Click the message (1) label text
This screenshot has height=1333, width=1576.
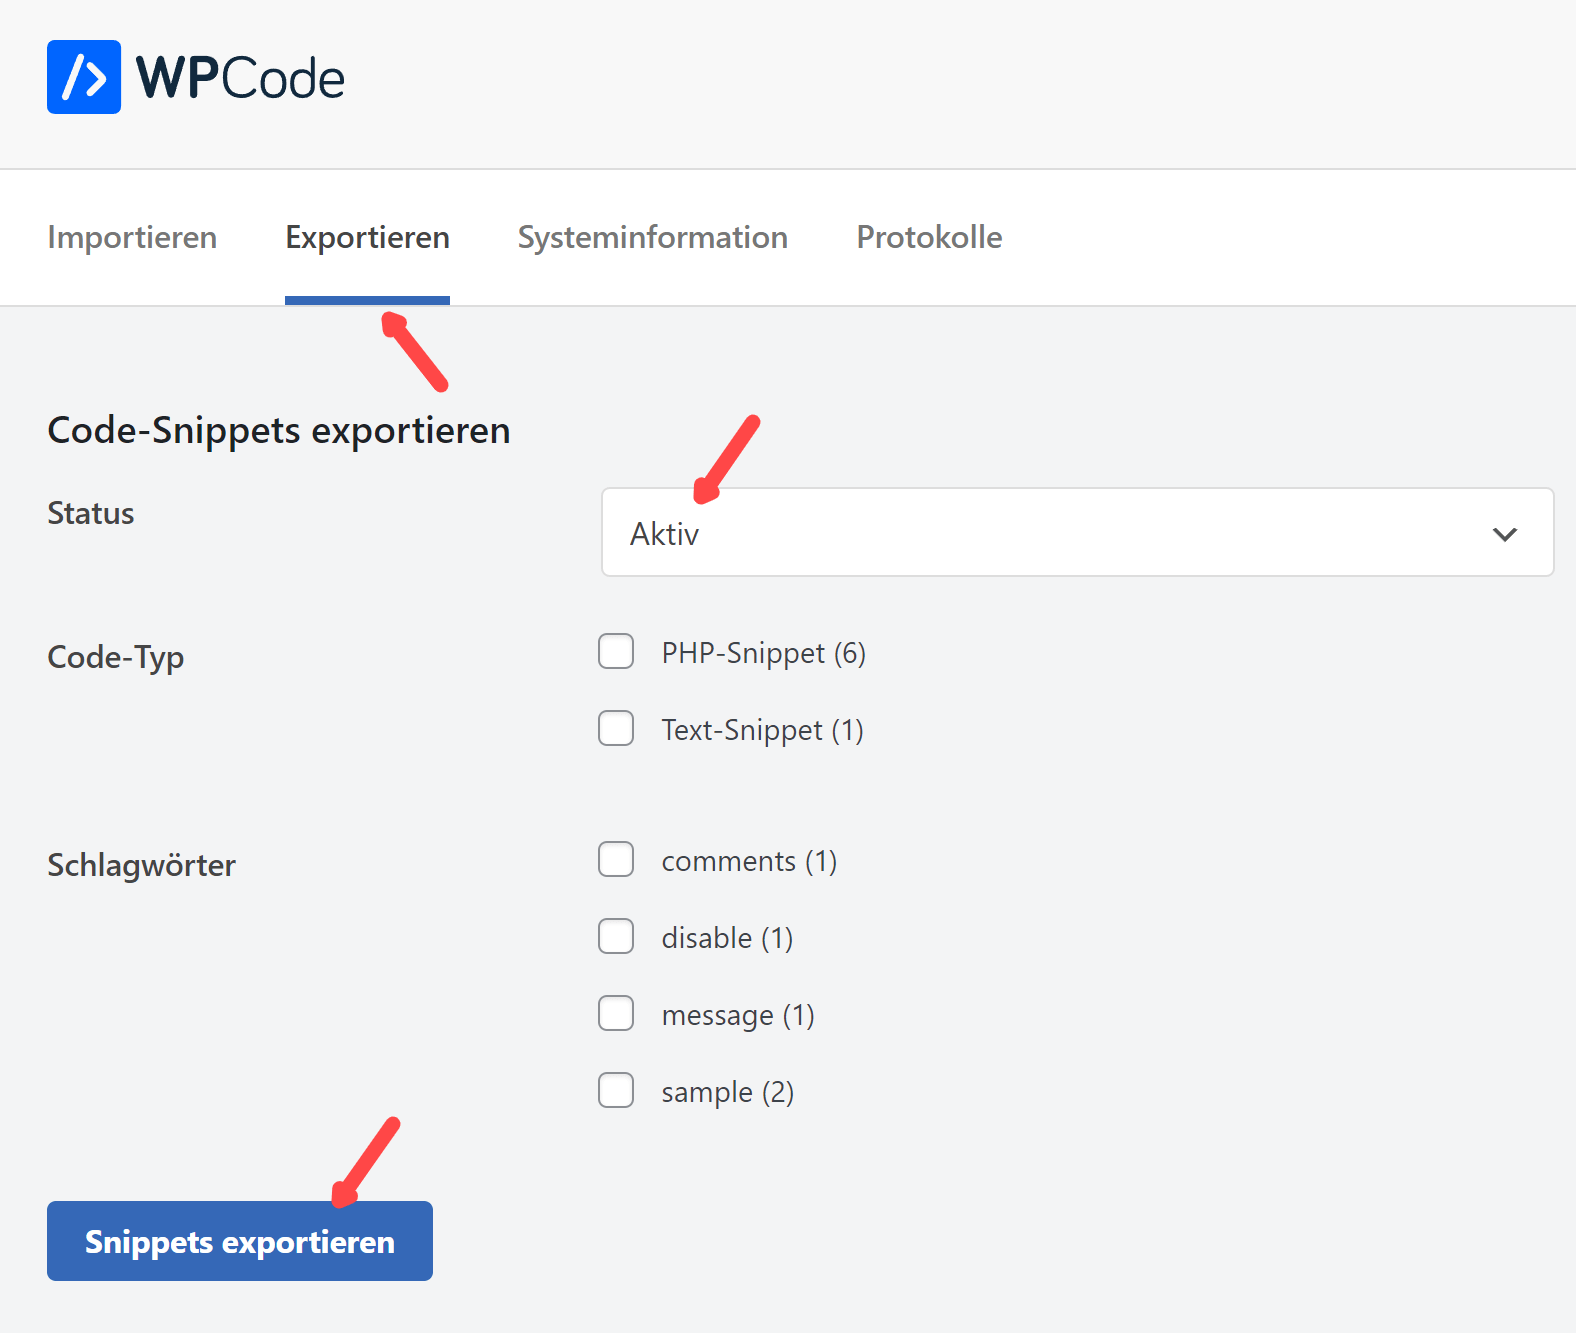[x=738, y=1015]
